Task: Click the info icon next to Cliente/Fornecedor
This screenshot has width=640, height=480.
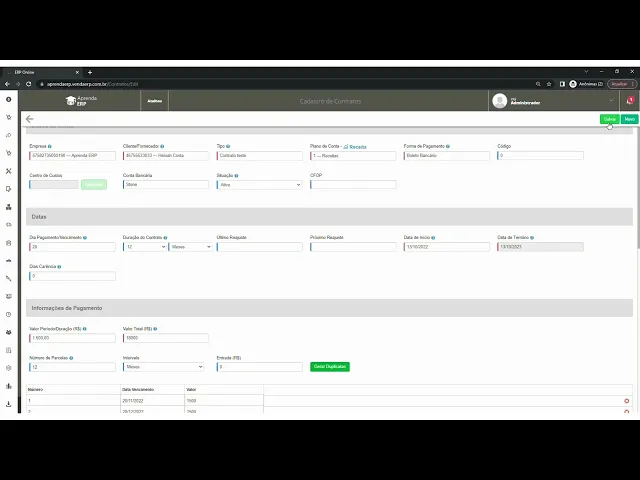Action: [162, 146]
